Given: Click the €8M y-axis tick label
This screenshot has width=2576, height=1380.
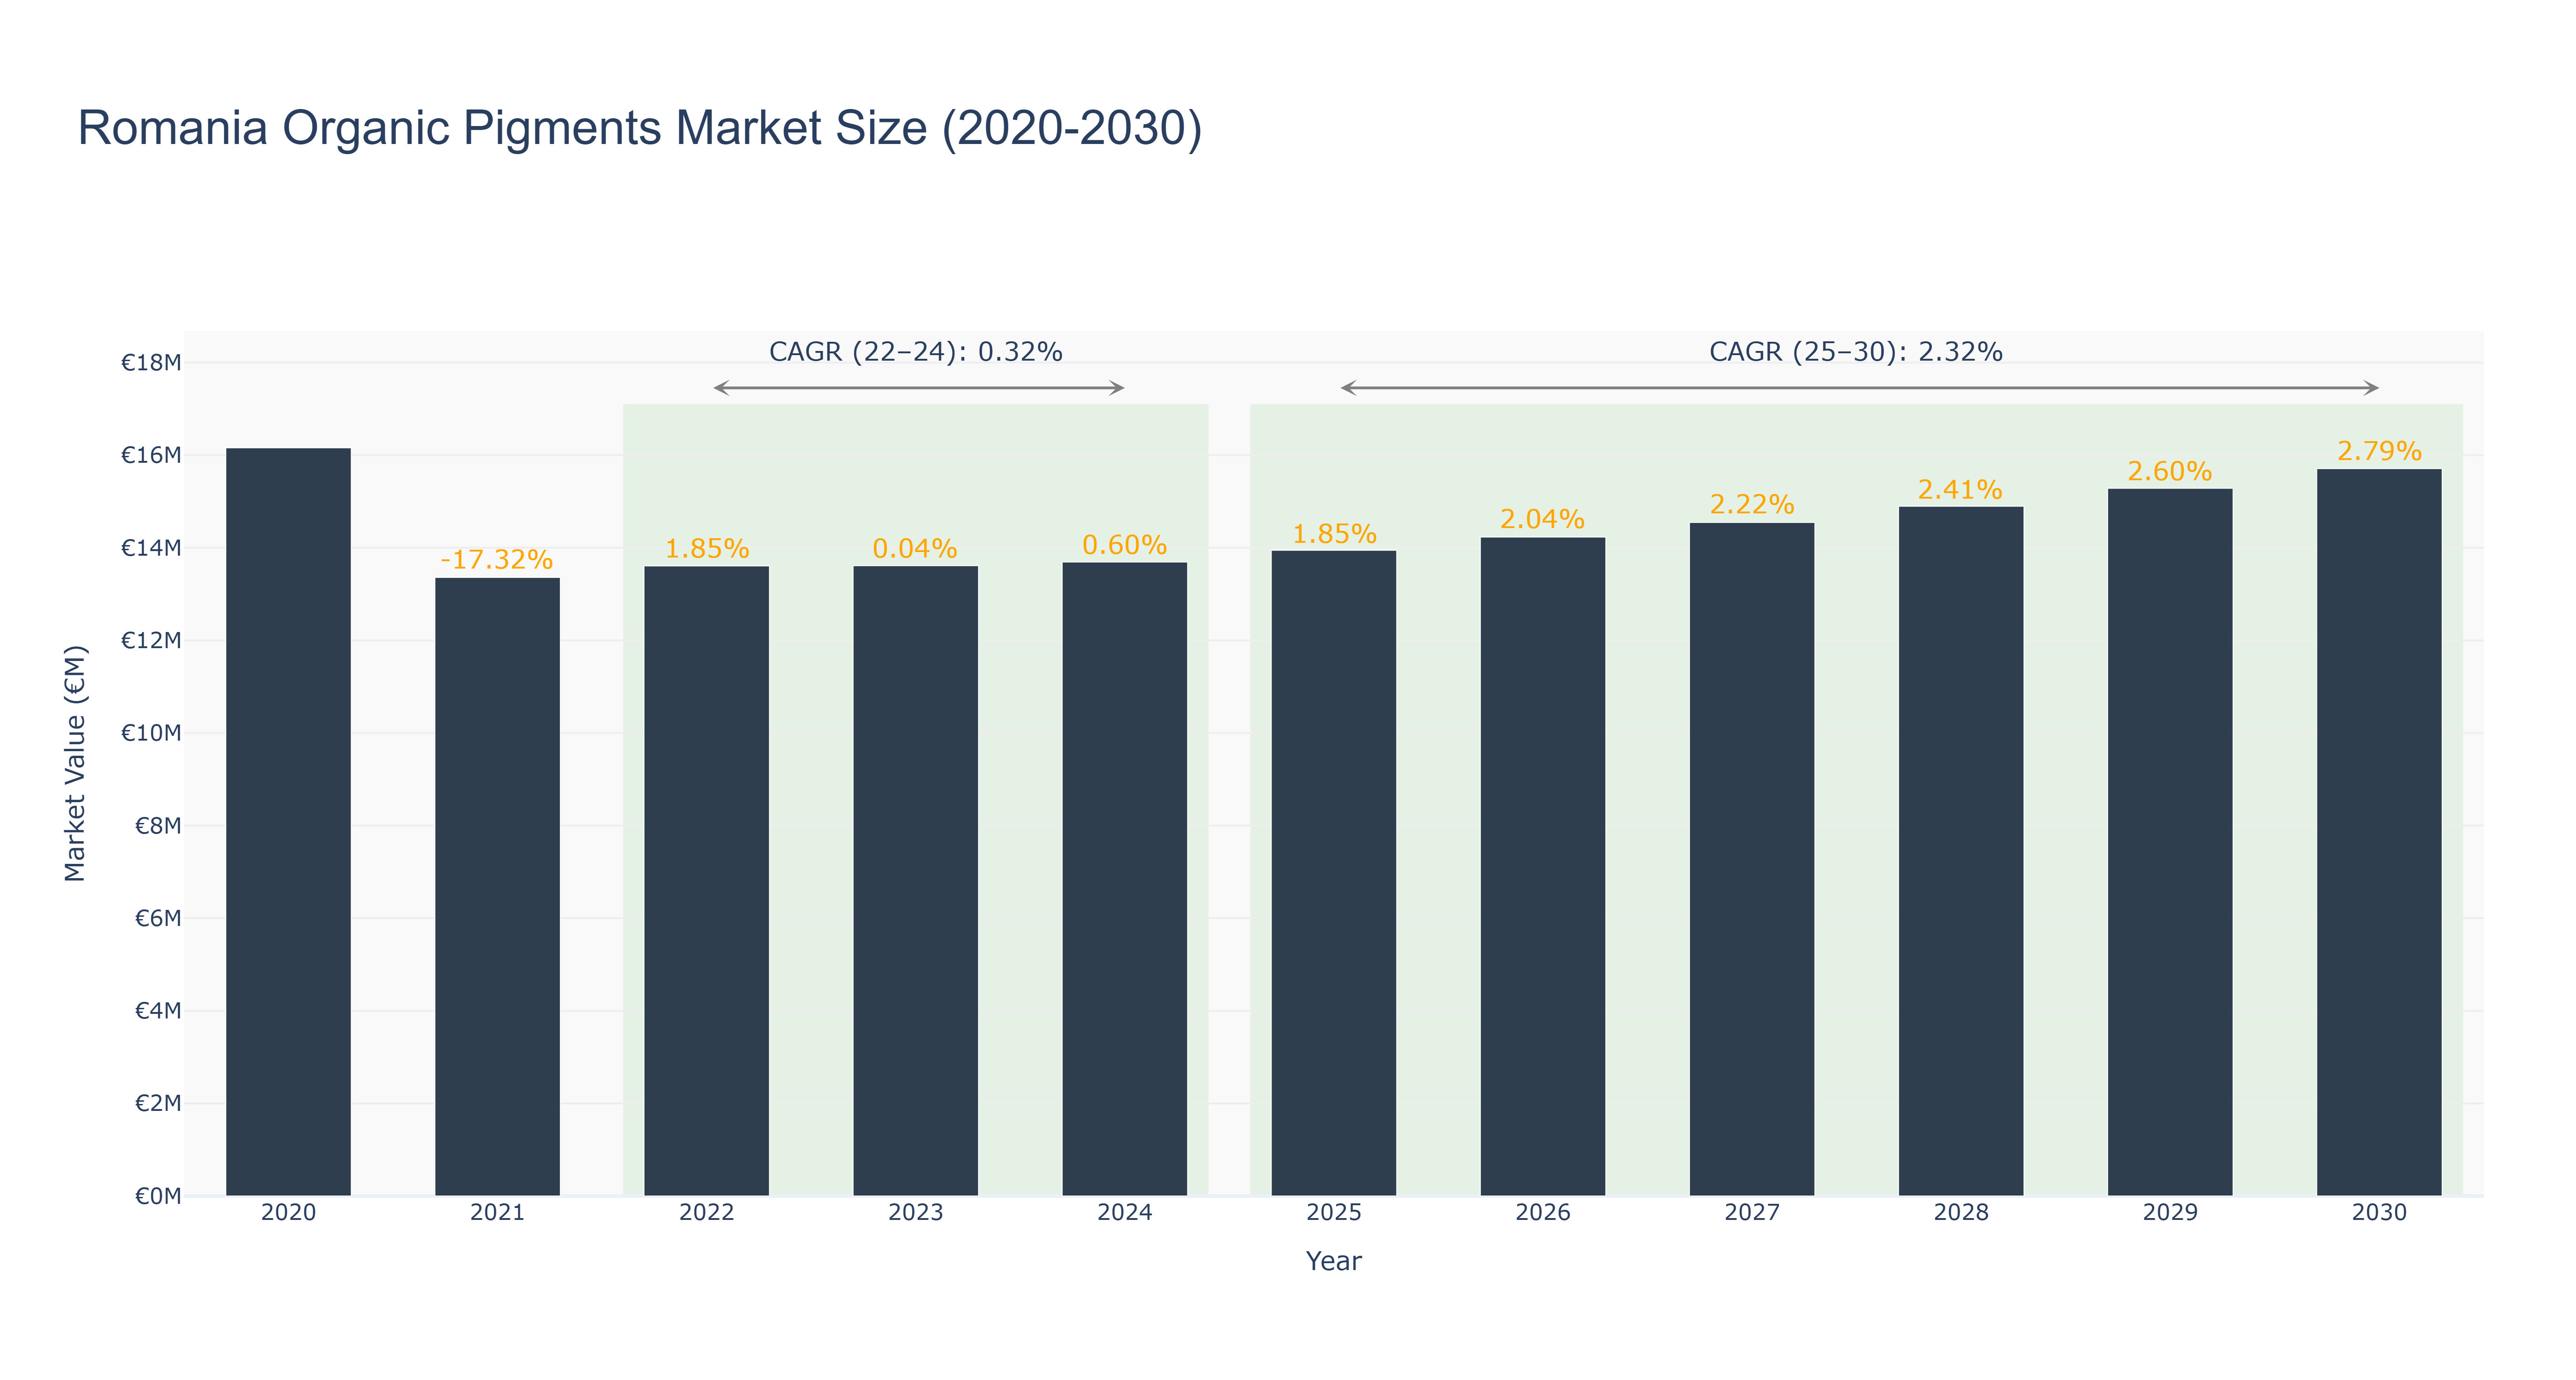Looking at the screenshot, I should tap(158, 826).
